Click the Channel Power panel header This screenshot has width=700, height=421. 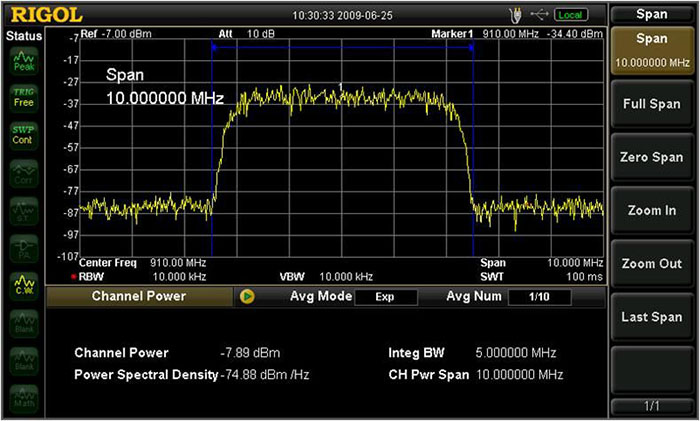pyautogui.click(x=139, y=297)
